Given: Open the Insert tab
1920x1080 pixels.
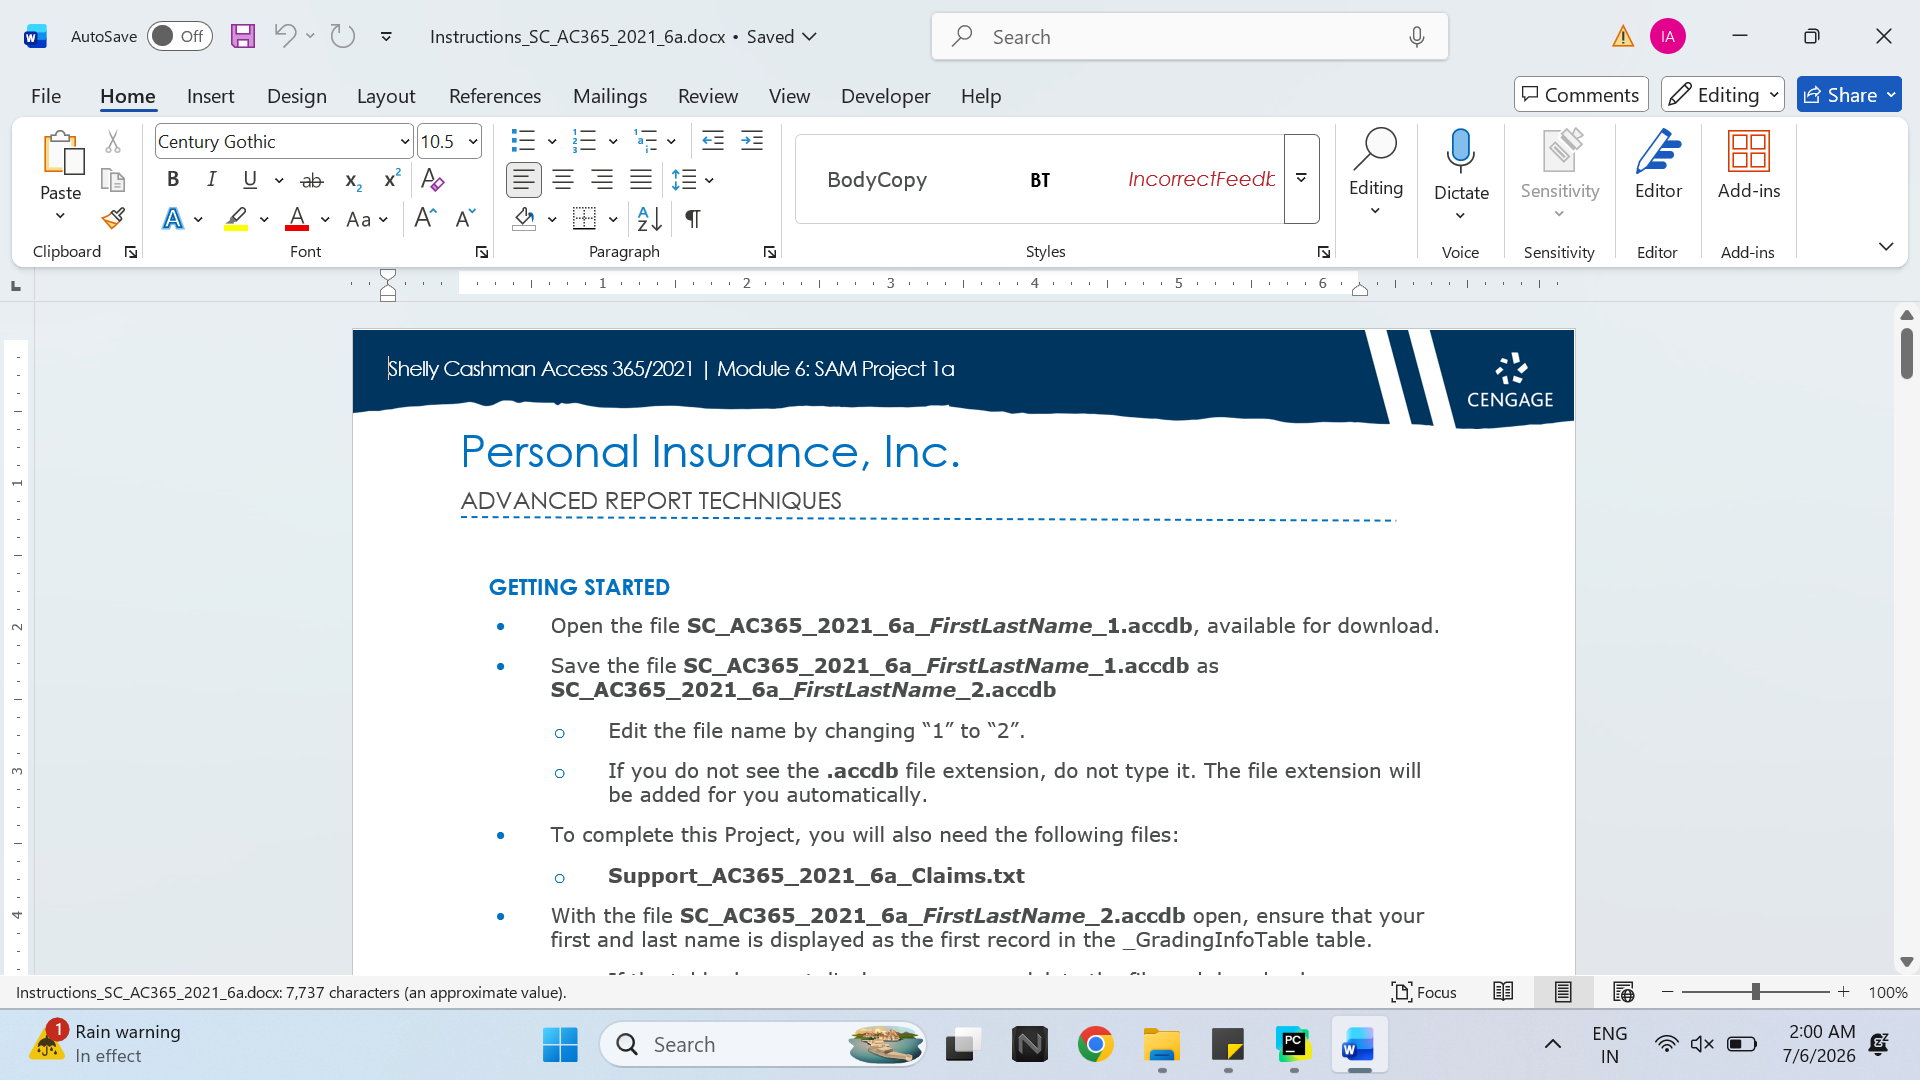Looking at the screenshot, I should pyautogui.click(x=210, y=96).
